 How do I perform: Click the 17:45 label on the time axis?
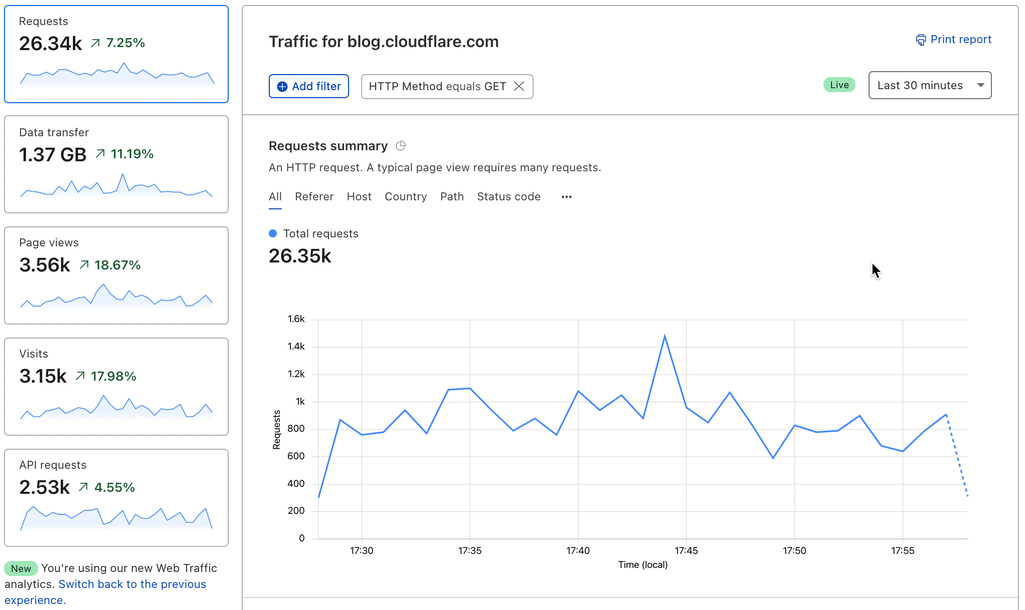686,551
